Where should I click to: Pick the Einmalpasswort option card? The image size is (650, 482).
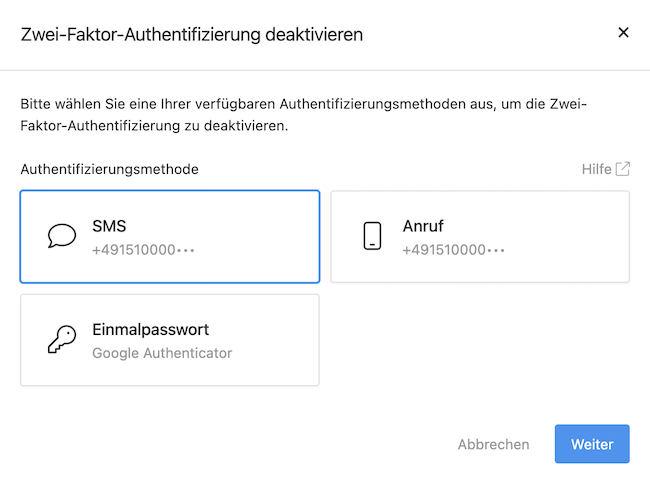(170, 340)
